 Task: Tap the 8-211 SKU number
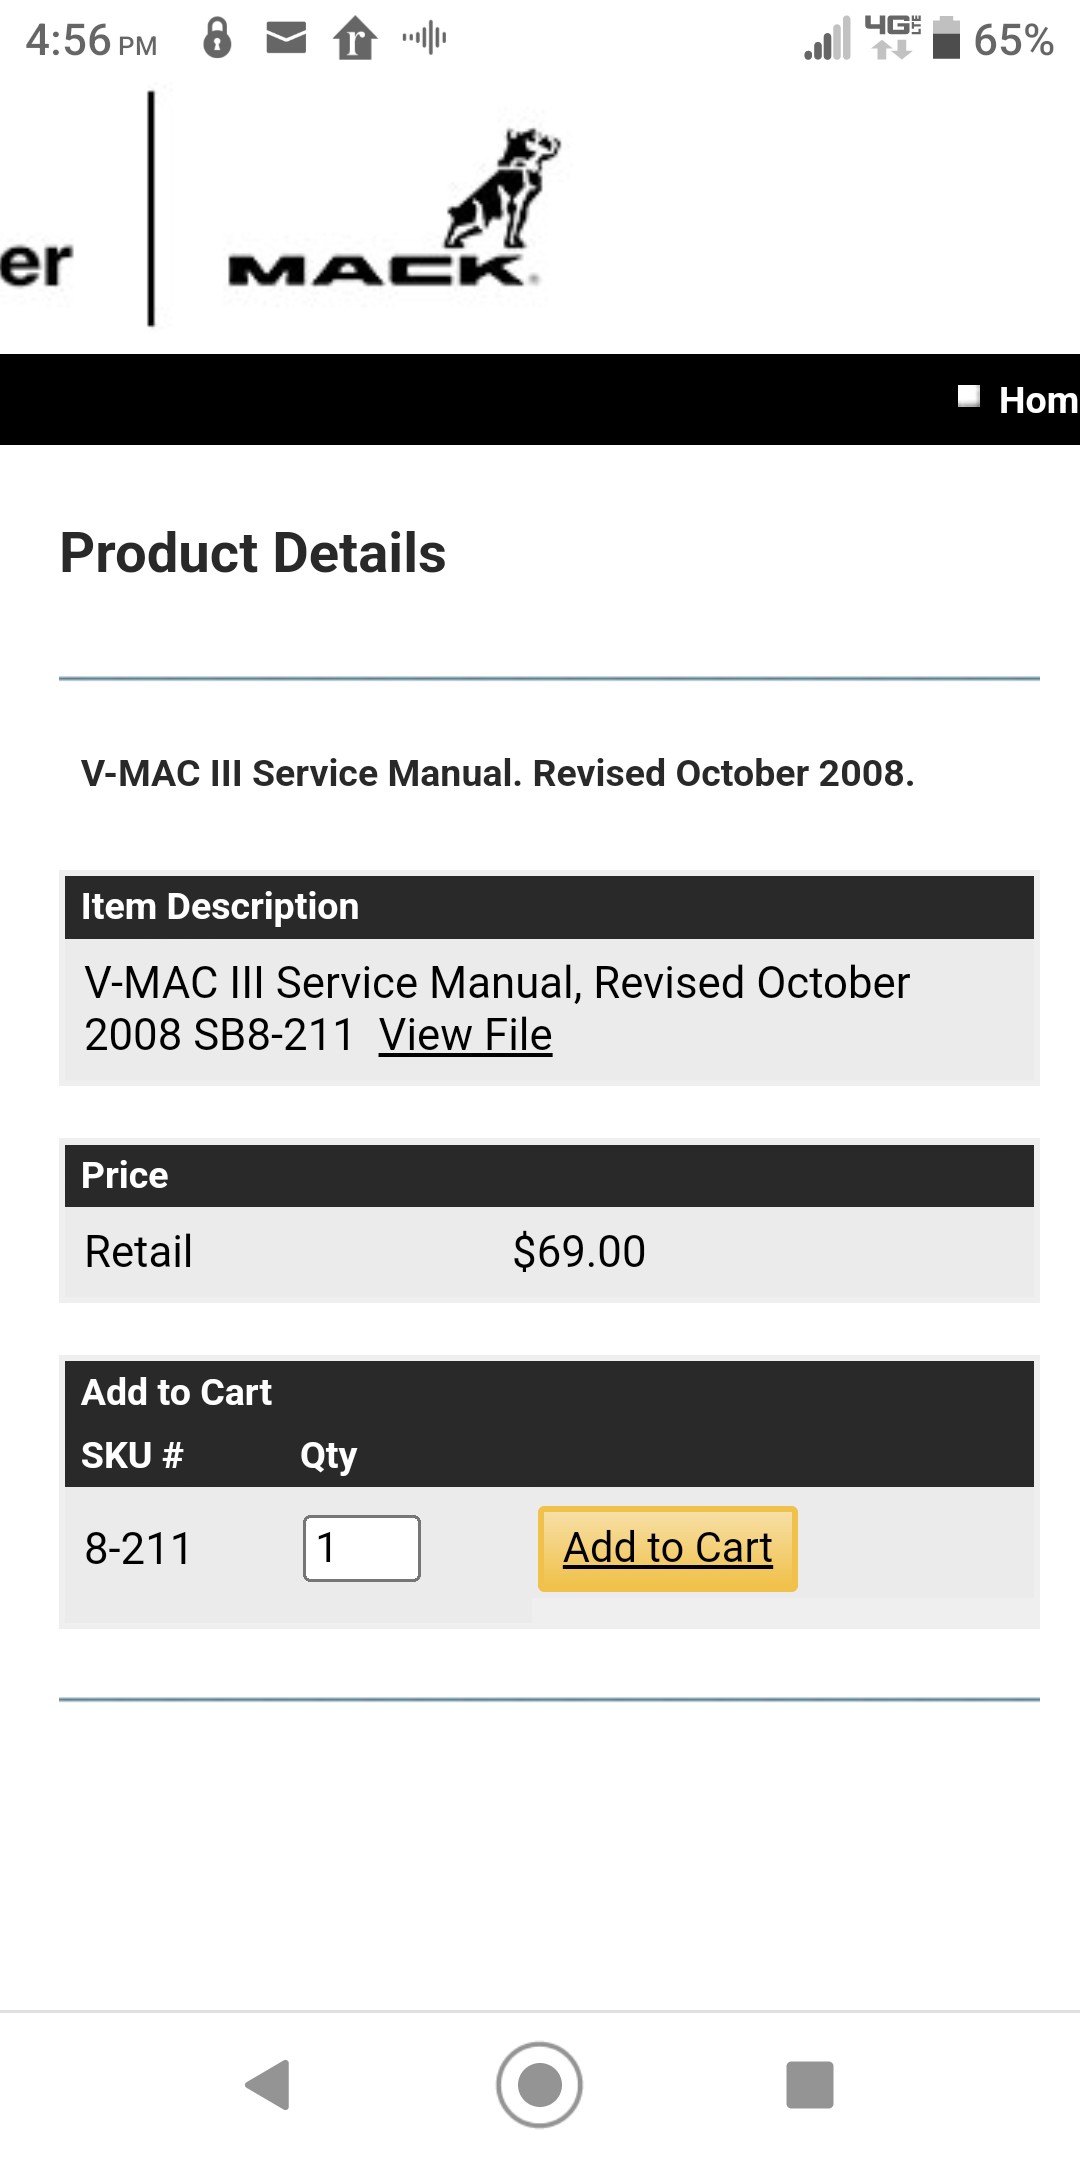138,1549
